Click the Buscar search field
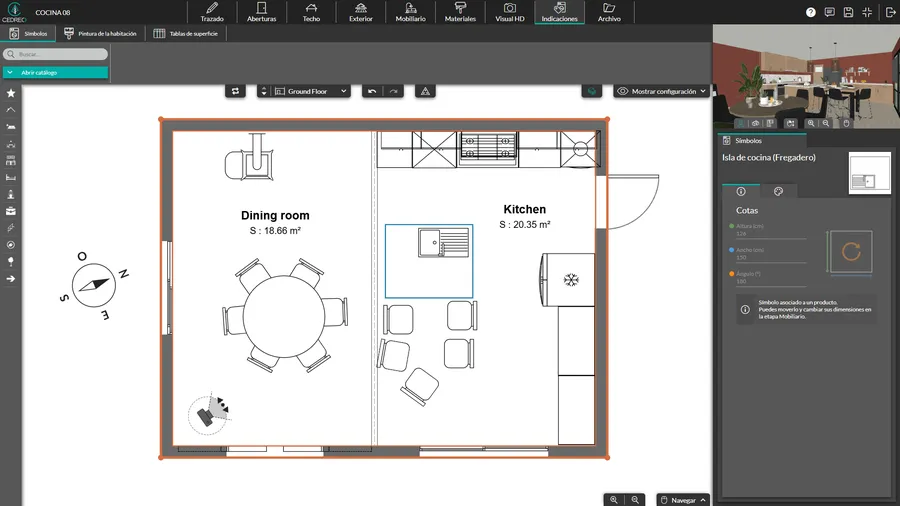The height and width of the screenshot is (506, 900). [55, 54]
